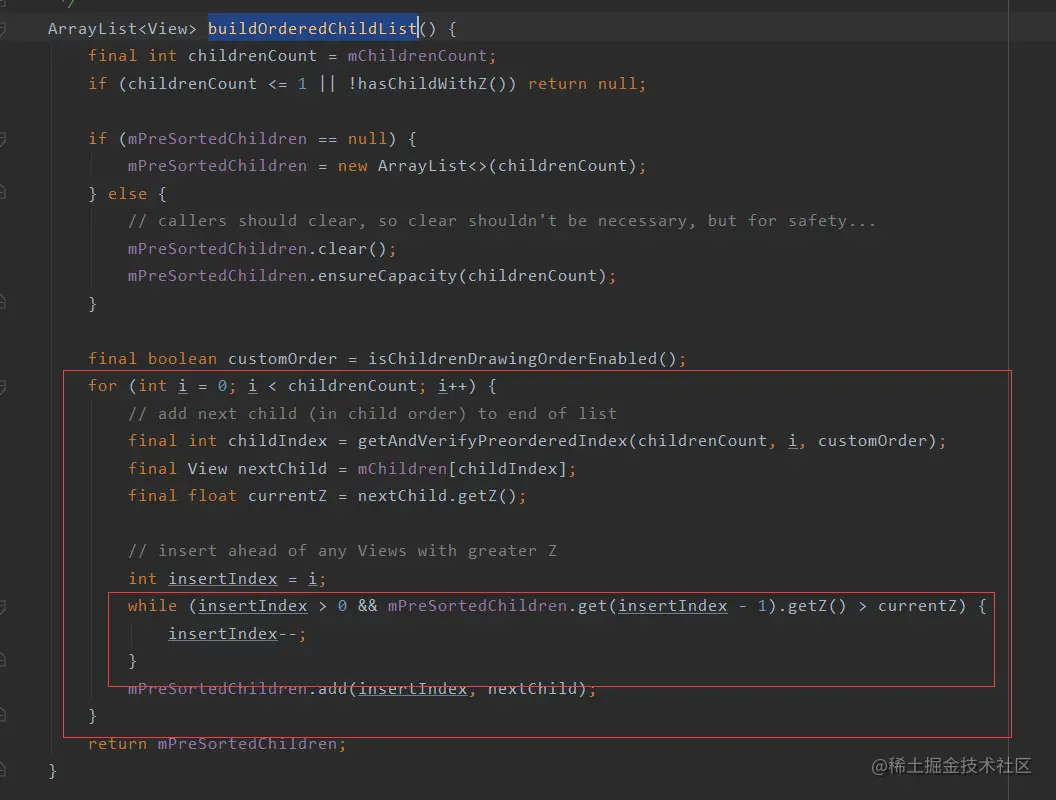Click 'insertIndex - 1' inside get() call
Image resolution: width=1056 pixels, height=800 pixels.
click(692, 606)
